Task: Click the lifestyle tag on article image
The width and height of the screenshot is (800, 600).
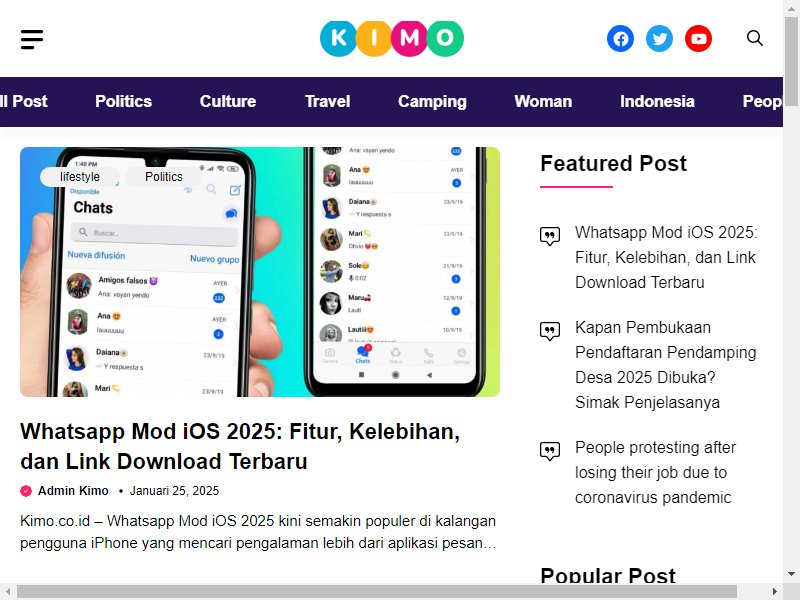Action: (80, 177)
